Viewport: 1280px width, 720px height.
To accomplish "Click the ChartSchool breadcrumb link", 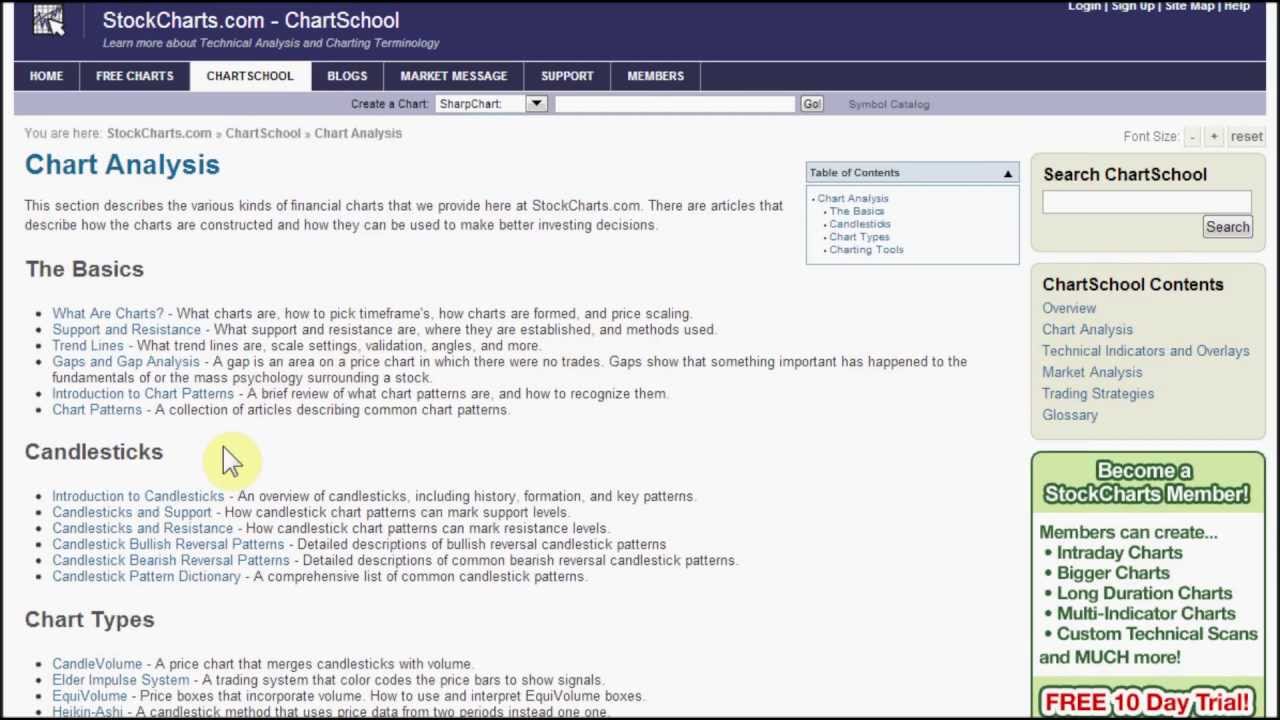I will click(x=263, y=133).
